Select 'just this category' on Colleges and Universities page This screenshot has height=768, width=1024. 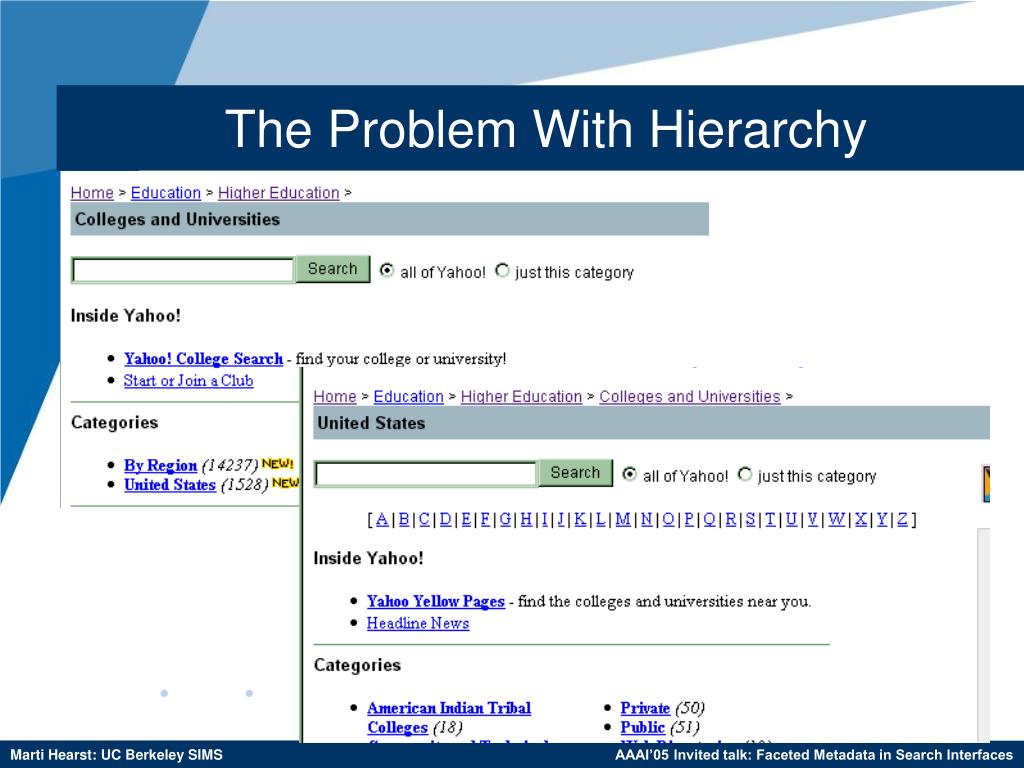click(502, 270)
